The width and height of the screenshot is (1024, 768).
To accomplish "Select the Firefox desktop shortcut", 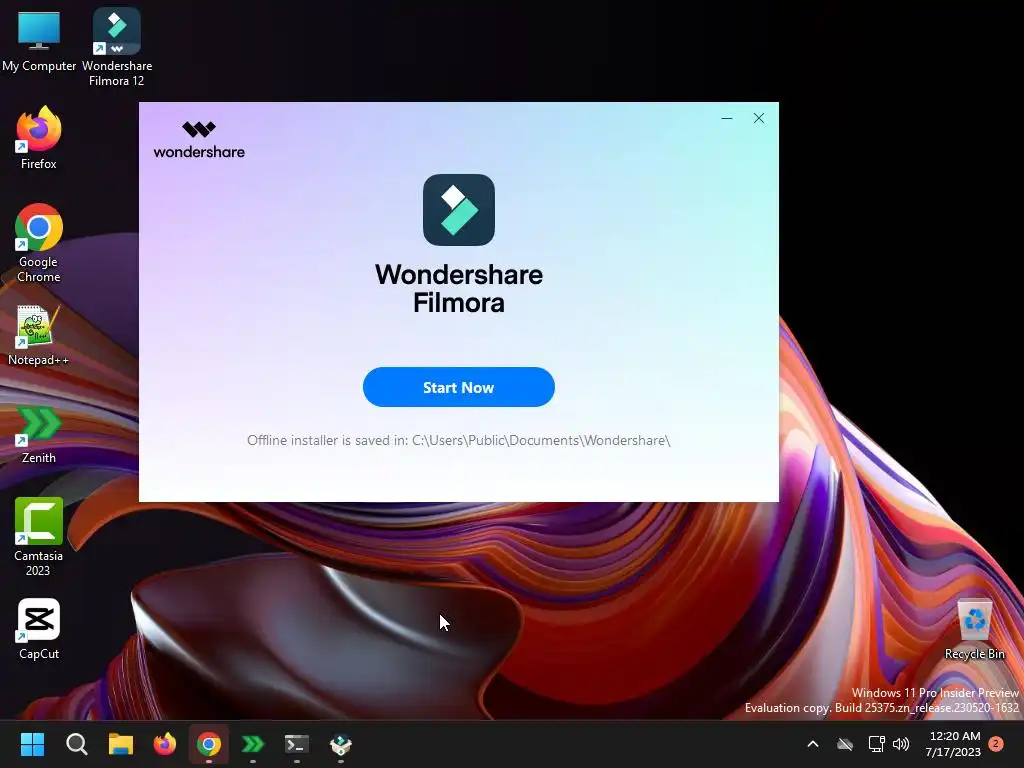I will pyautogui.click(x=39, y=138).
